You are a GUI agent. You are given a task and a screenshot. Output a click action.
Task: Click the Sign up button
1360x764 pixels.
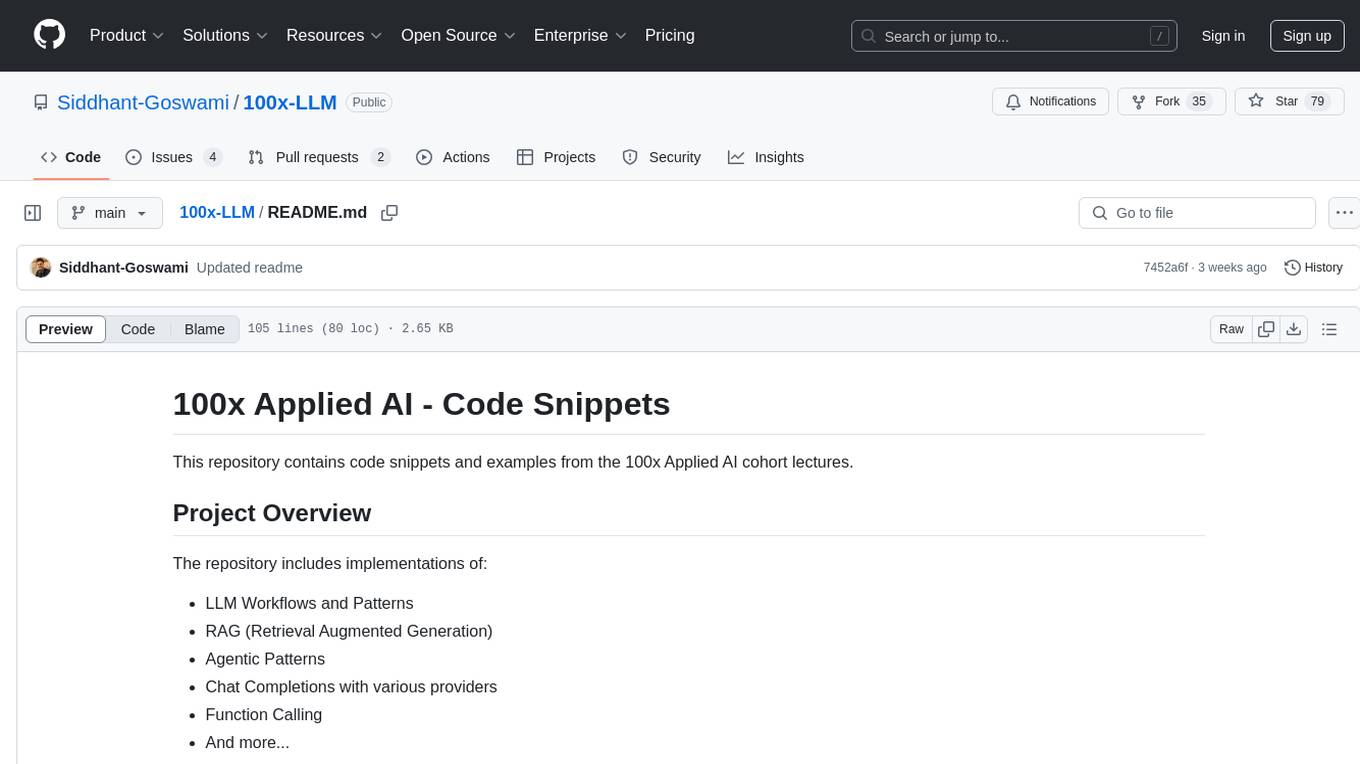click(x=1307, y=36)
